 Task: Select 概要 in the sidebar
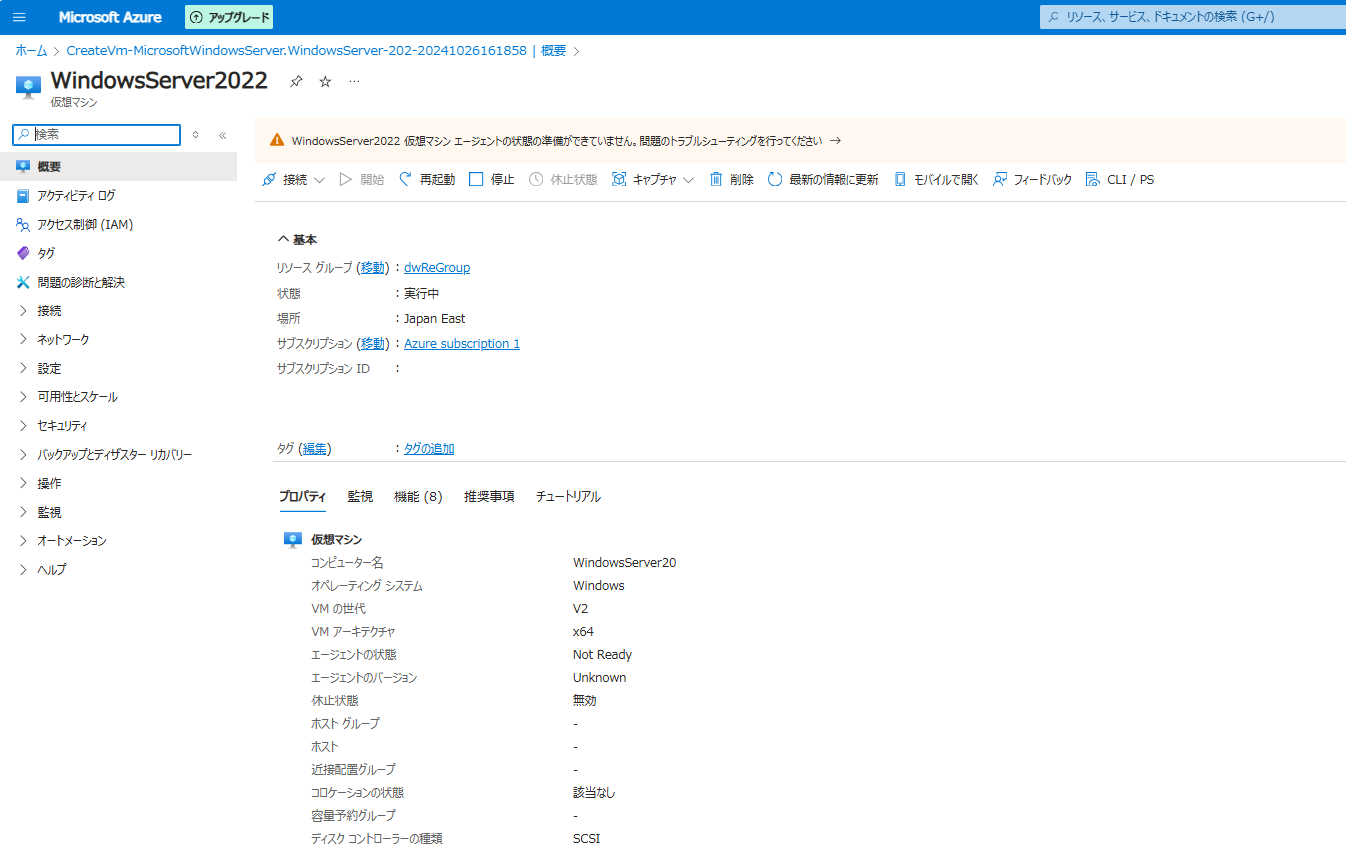pos(119,167)
